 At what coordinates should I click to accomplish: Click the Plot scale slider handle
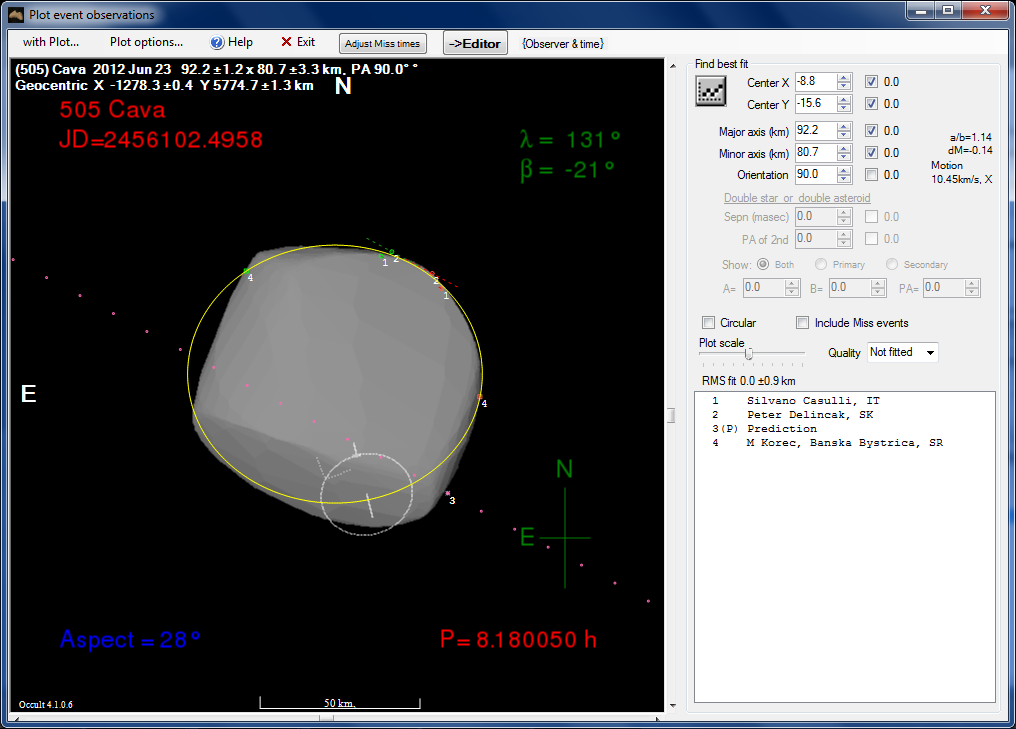tap(749, 354)
